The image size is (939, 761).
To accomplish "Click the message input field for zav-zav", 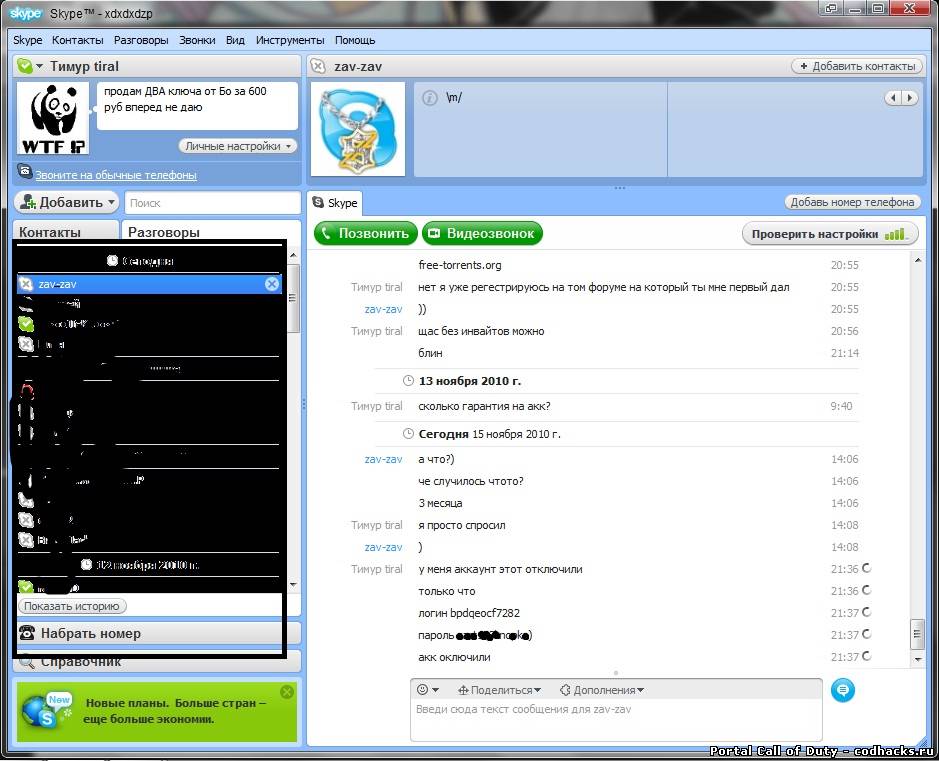I will click(x=616, y=720).
